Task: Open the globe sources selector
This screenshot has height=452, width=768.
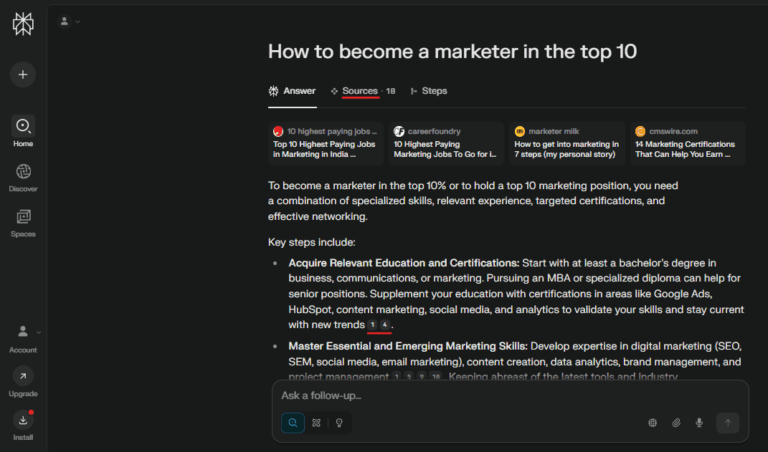Action: pos(653,423)
